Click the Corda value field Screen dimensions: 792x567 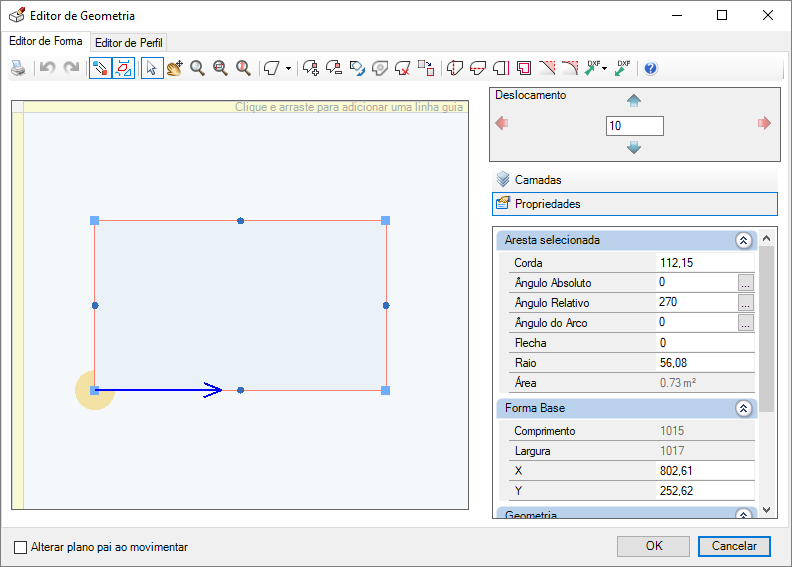[x=705, y=263]
